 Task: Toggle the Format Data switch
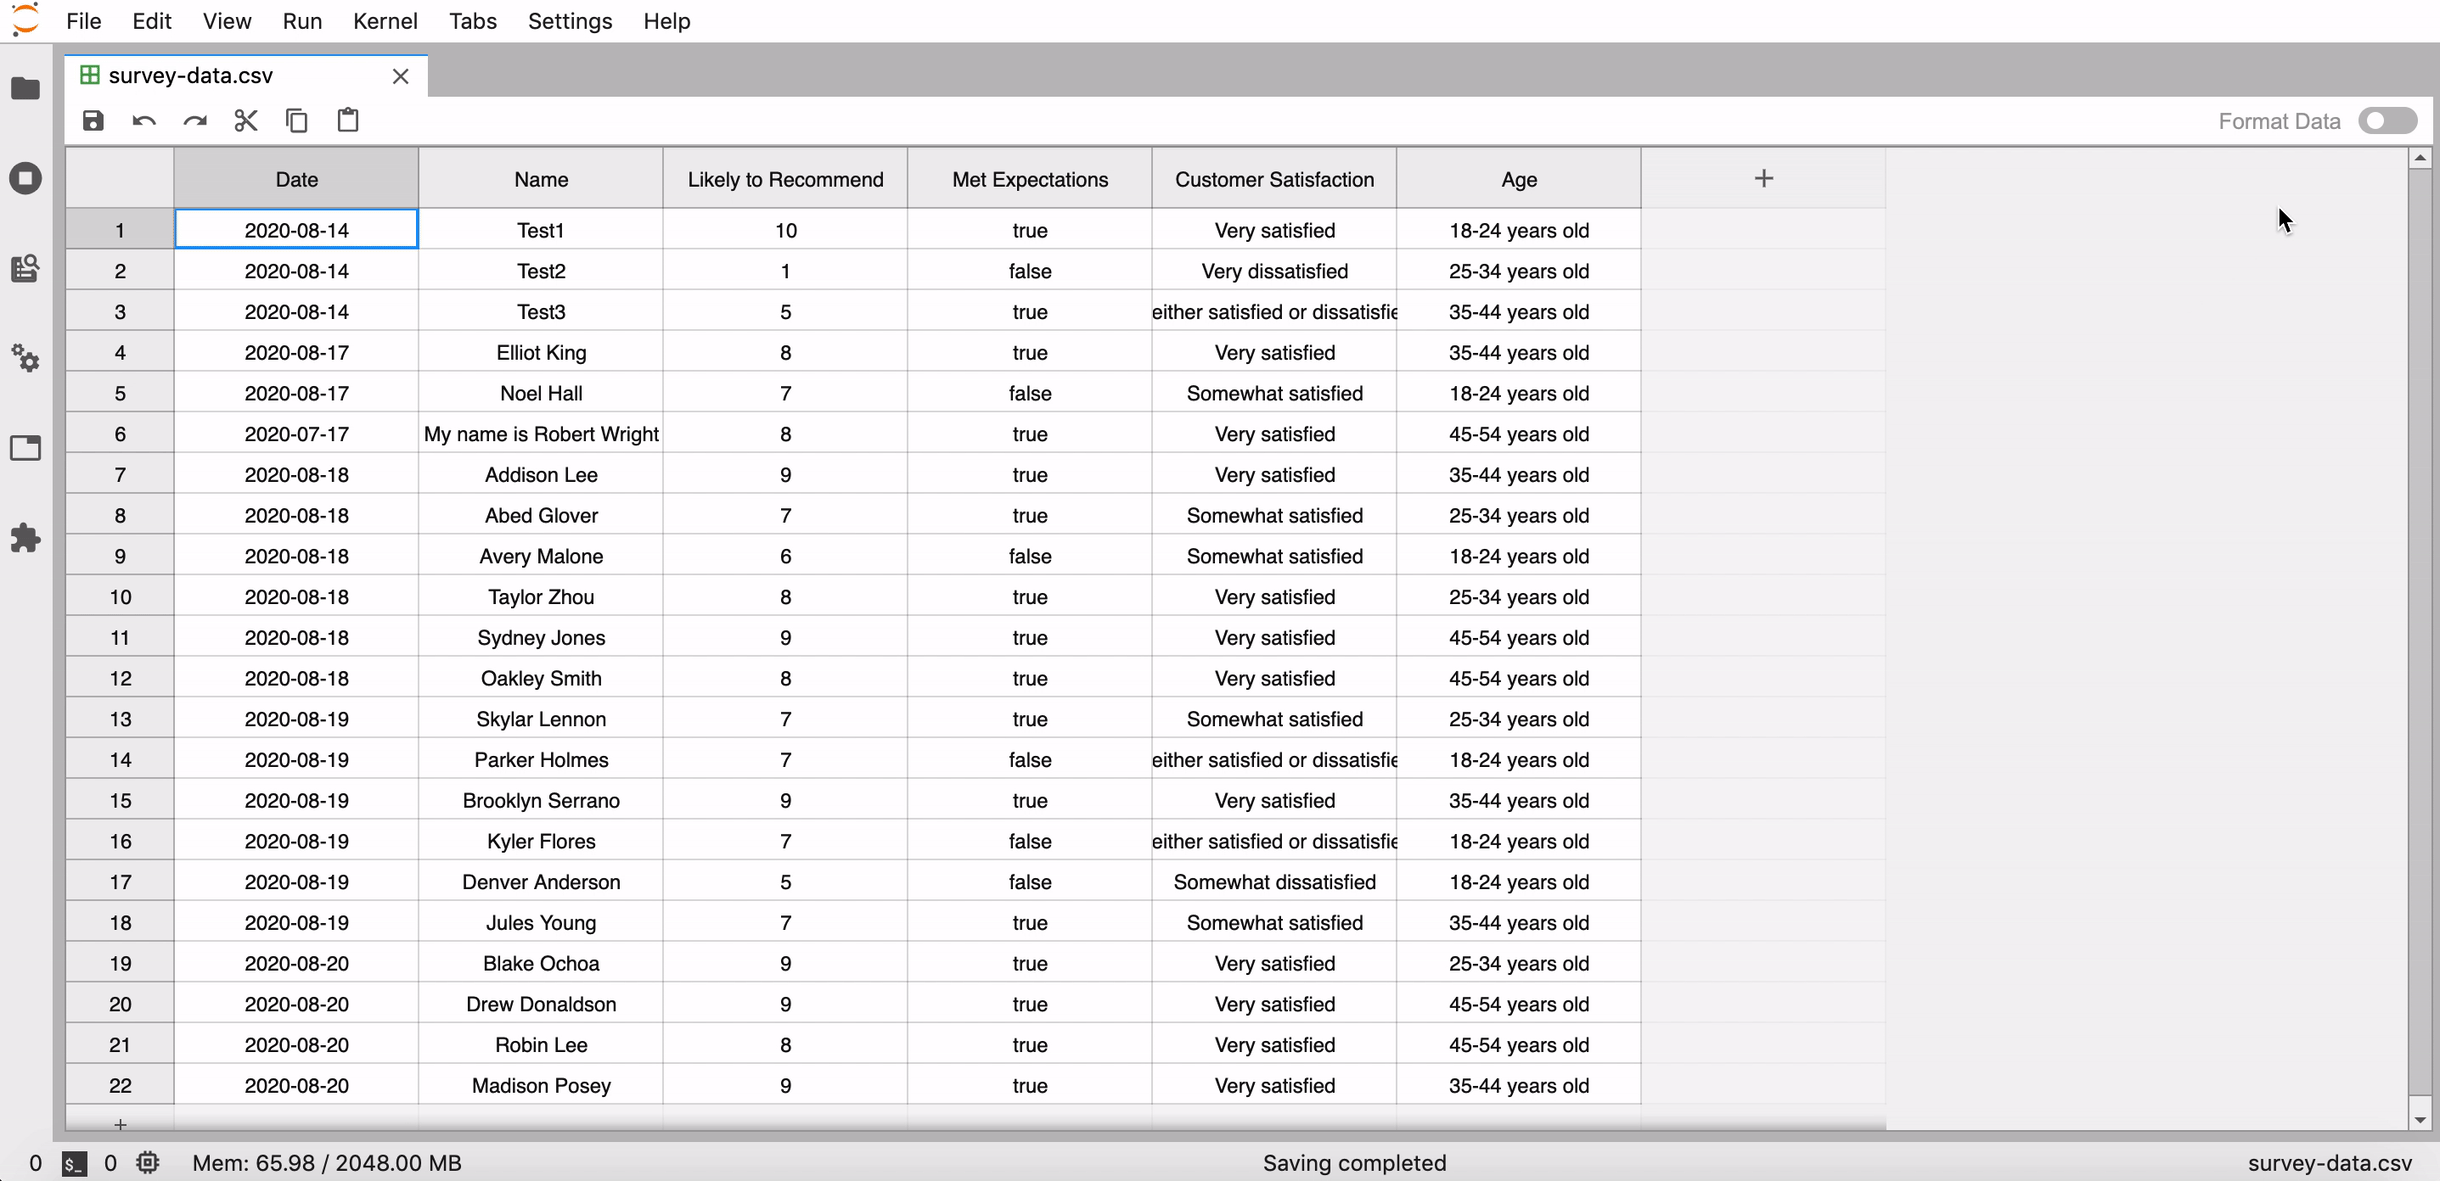click(2387, 121)
